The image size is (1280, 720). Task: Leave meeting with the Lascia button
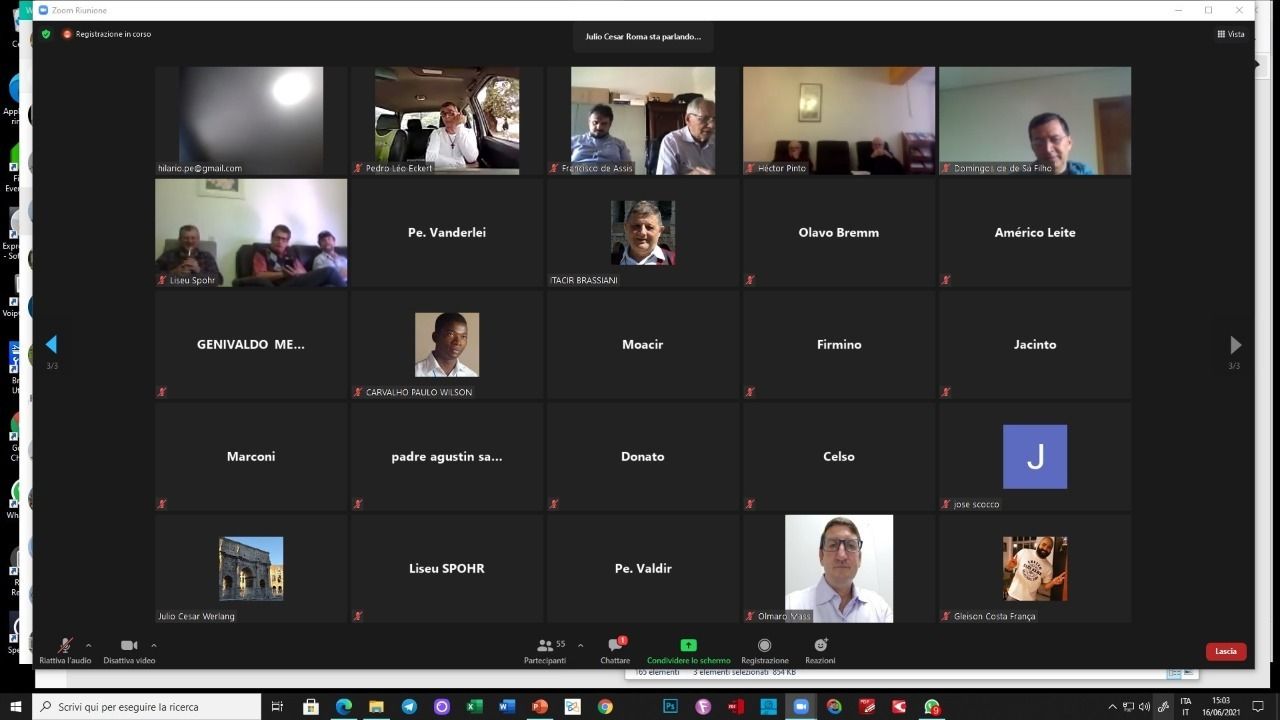(1226, 651)
